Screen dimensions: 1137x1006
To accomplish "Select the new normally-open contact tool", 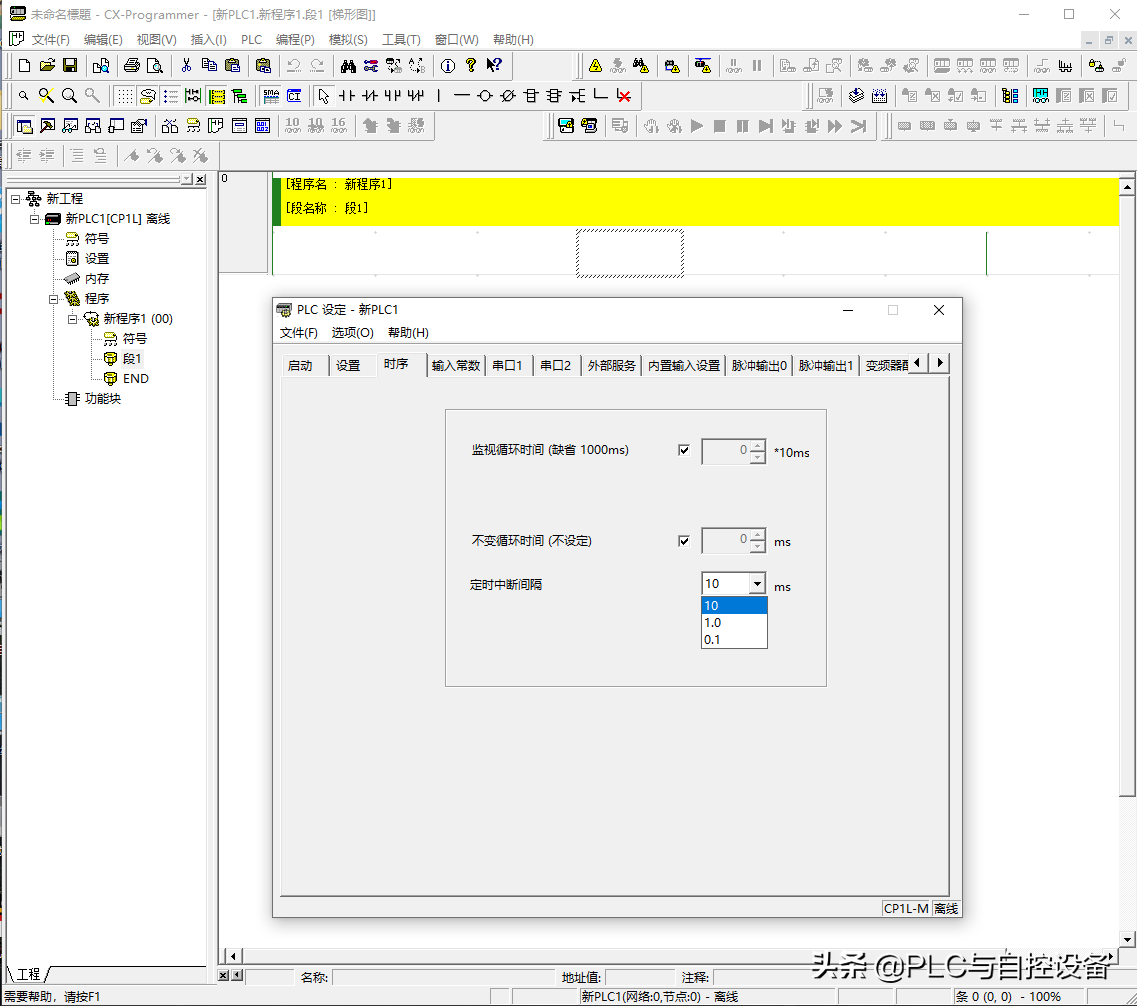I will [x=347, y=96].
